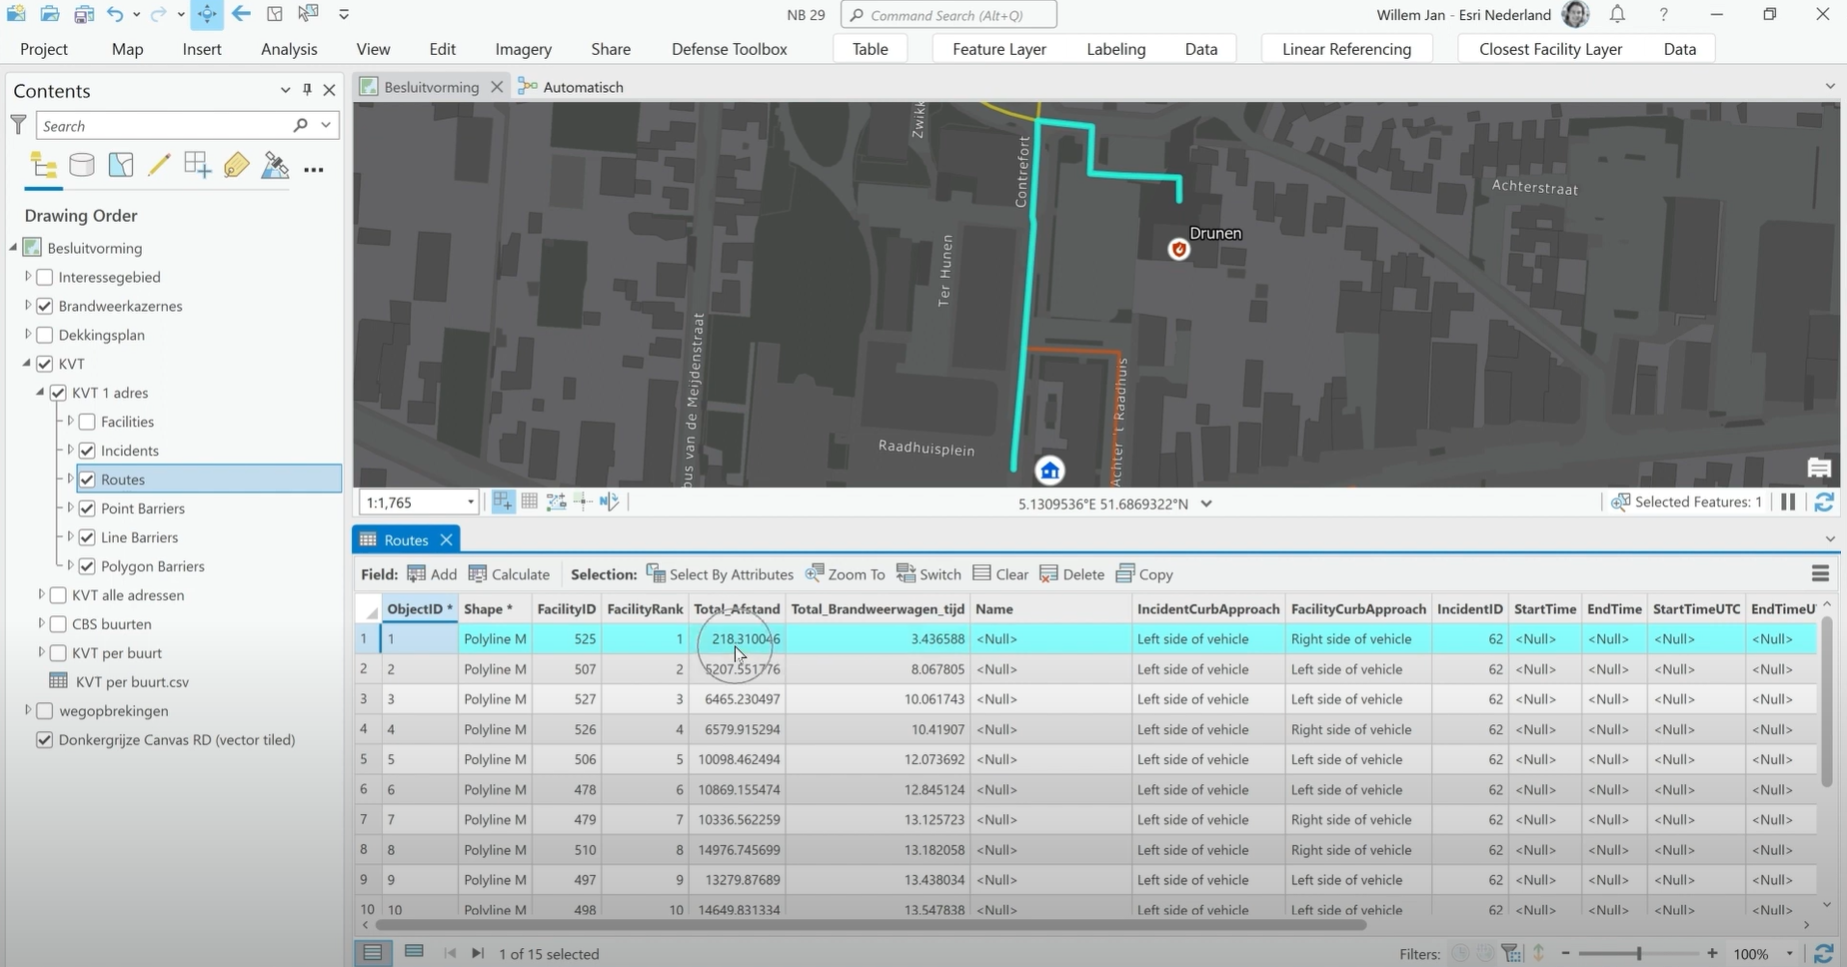Turn on CBS buurten layer
This screenshot has height=967, width=1847.
point(58,624)
